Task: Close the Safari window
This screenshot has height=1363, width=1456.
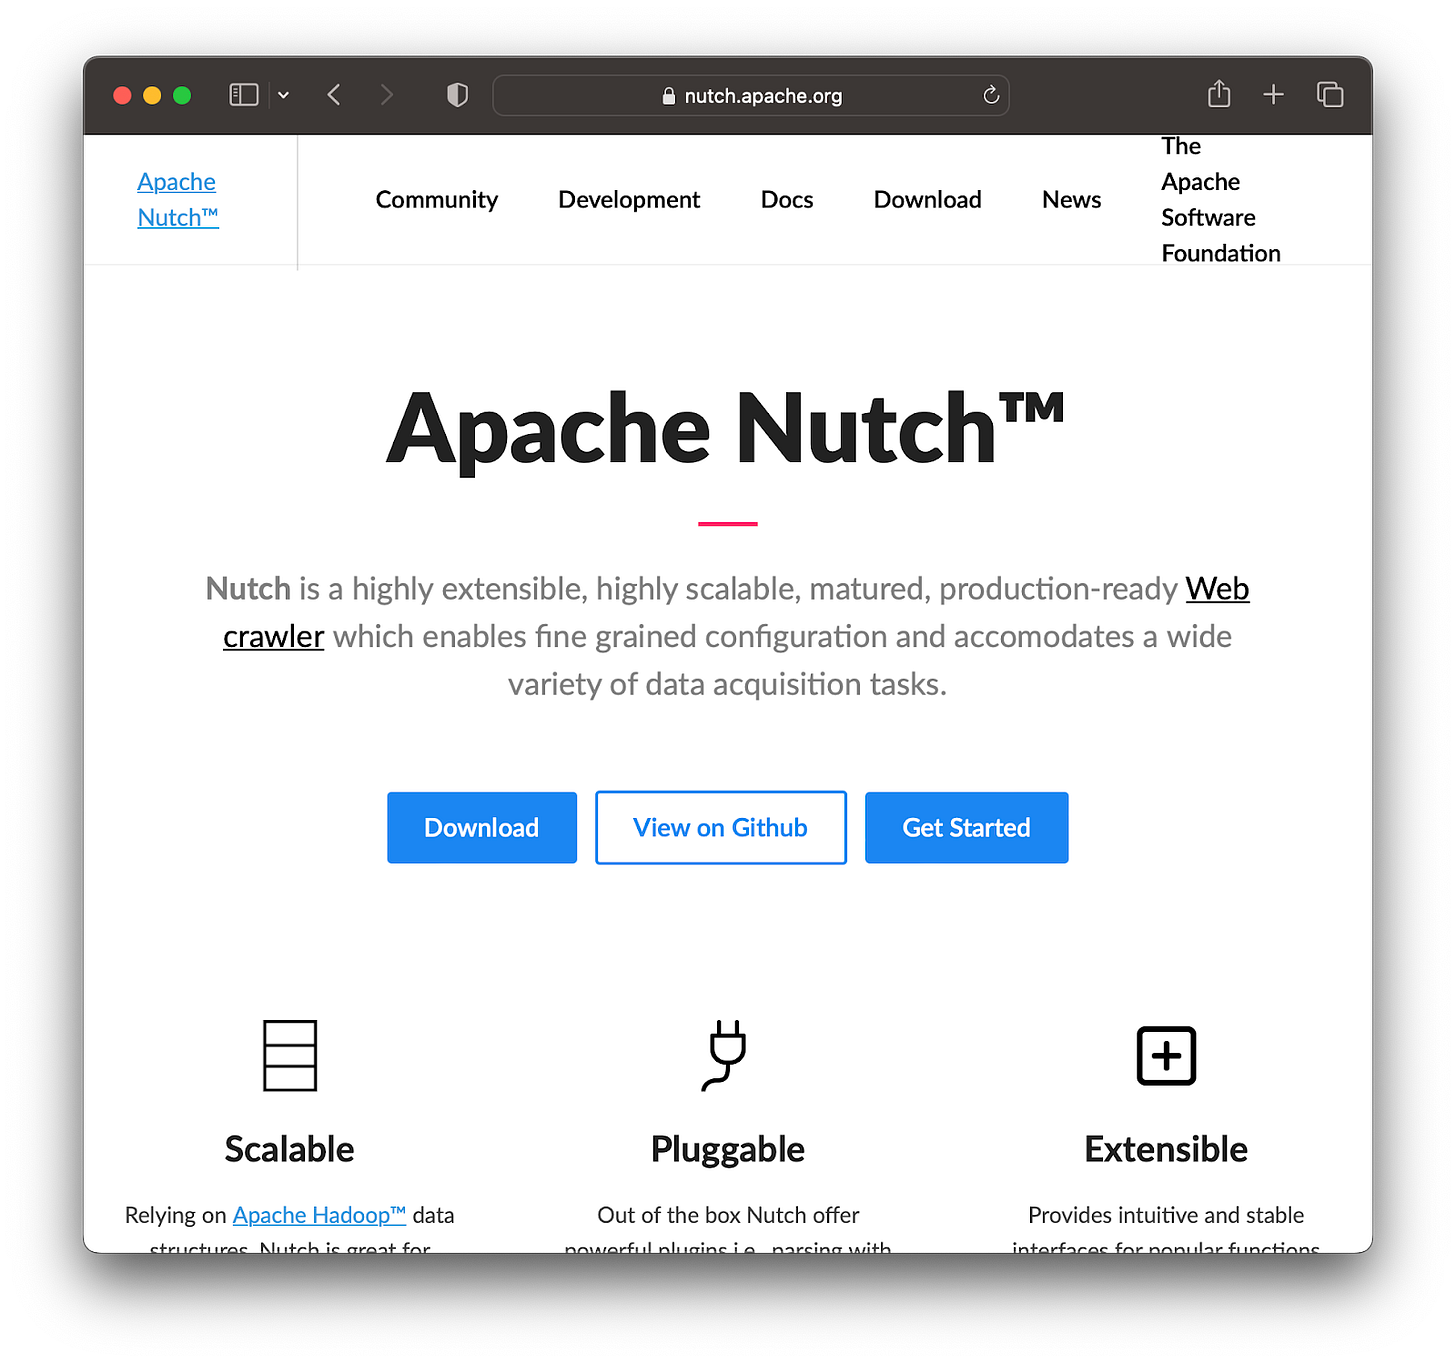Action: coord(123,95)
